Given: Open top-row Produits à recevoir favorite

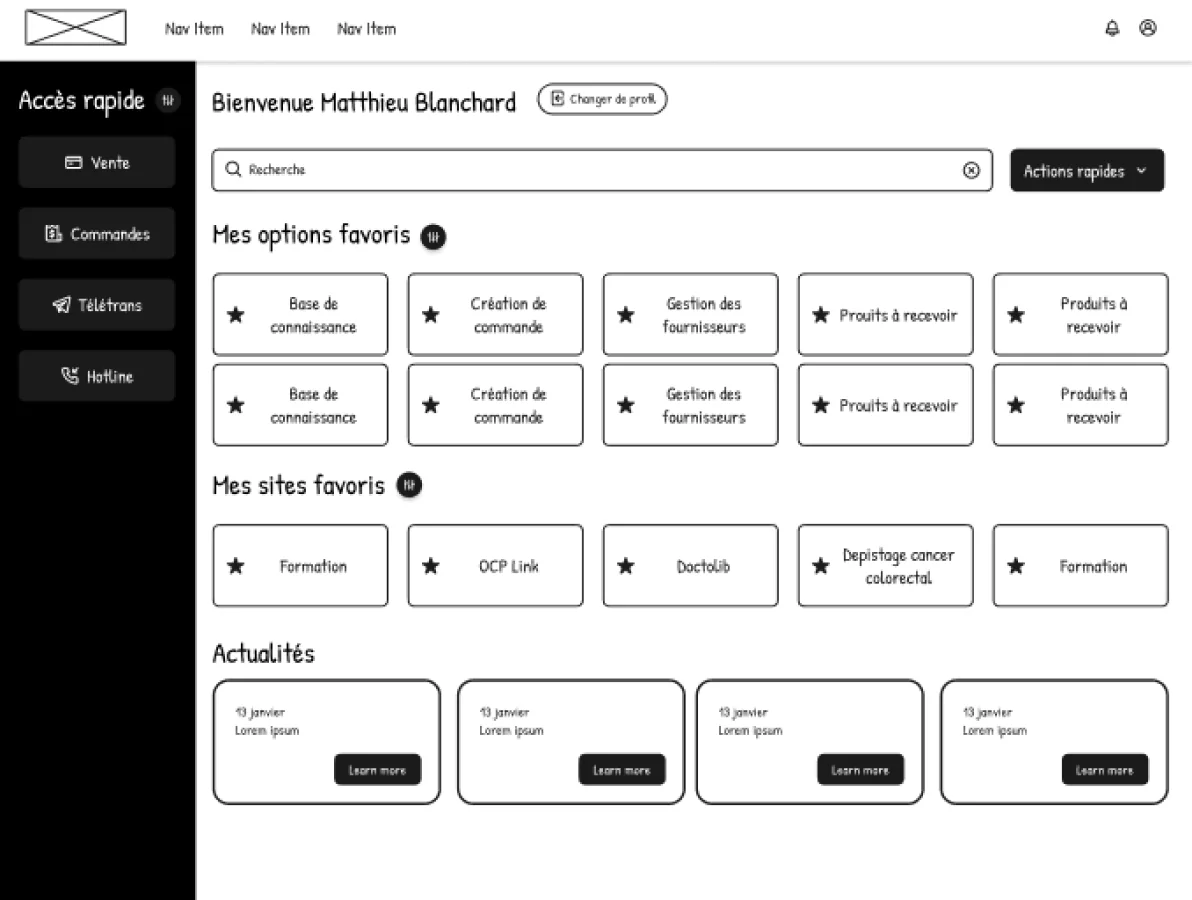Looking at the screenshot, I should click(1080, 315).
